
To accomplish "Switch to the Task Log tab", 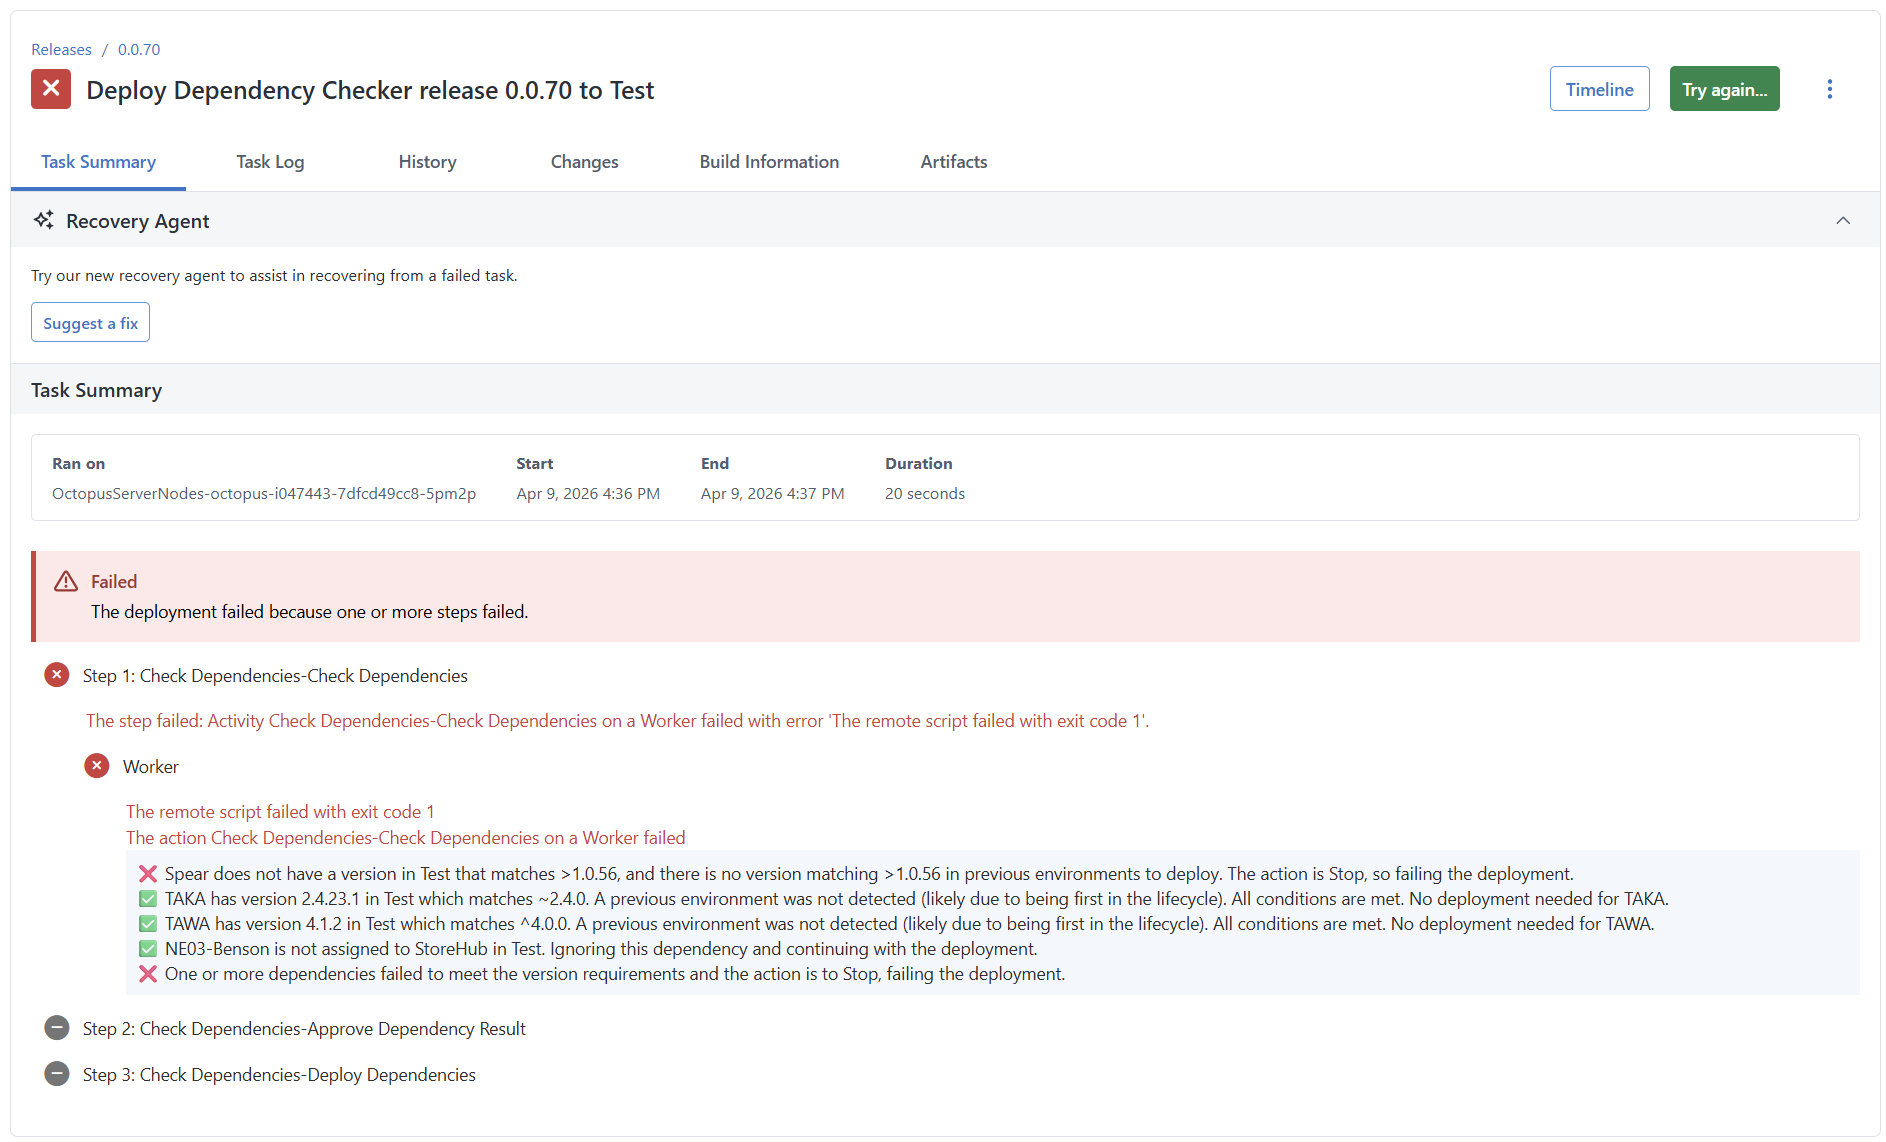I will tap(270, 161).
